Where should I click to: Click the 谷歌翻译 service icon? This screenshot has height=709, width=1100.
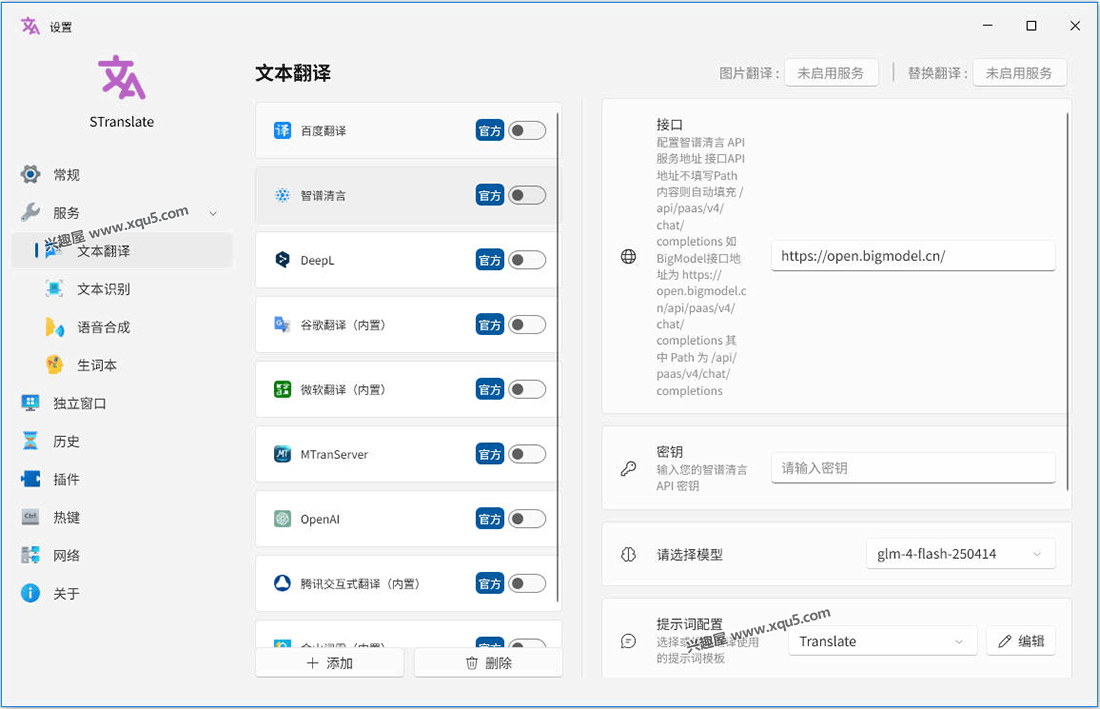(x=282, y=325)
